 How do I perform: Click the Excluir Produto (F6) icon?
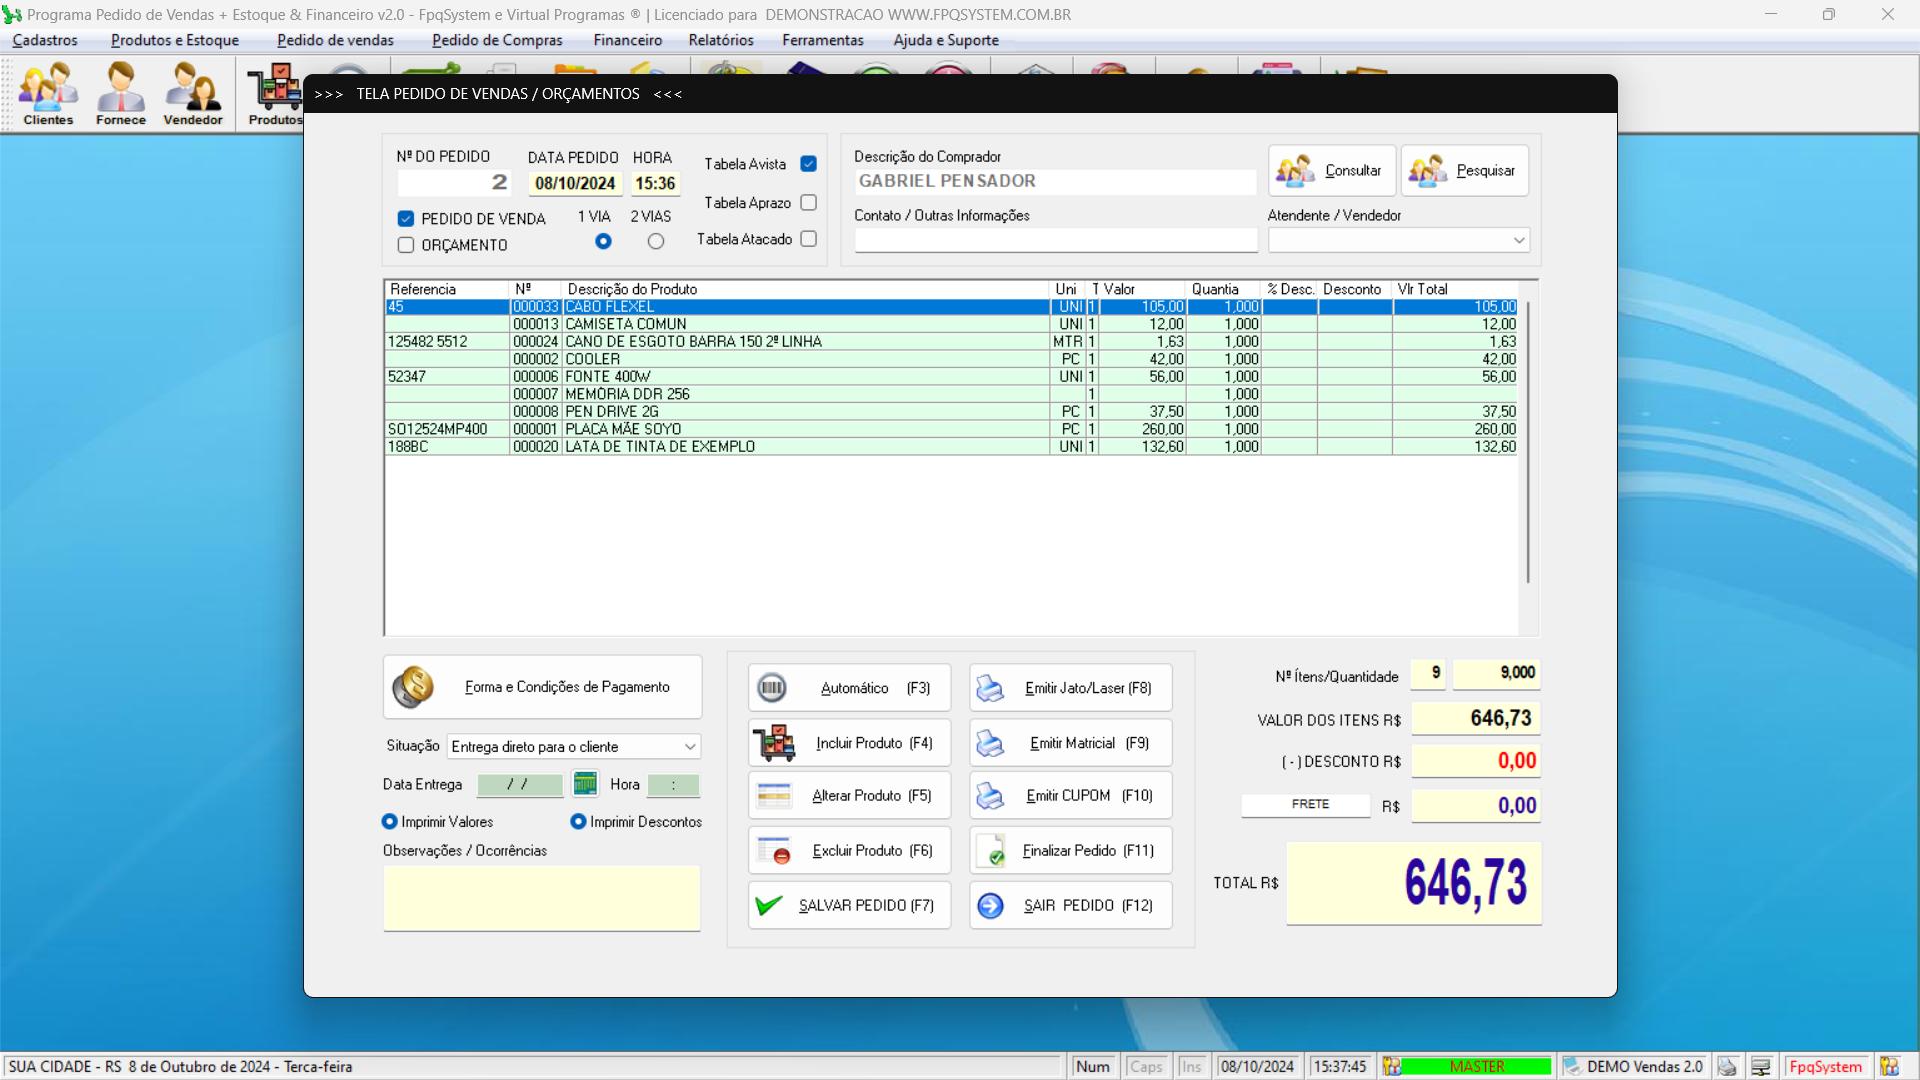coord(774,851)
